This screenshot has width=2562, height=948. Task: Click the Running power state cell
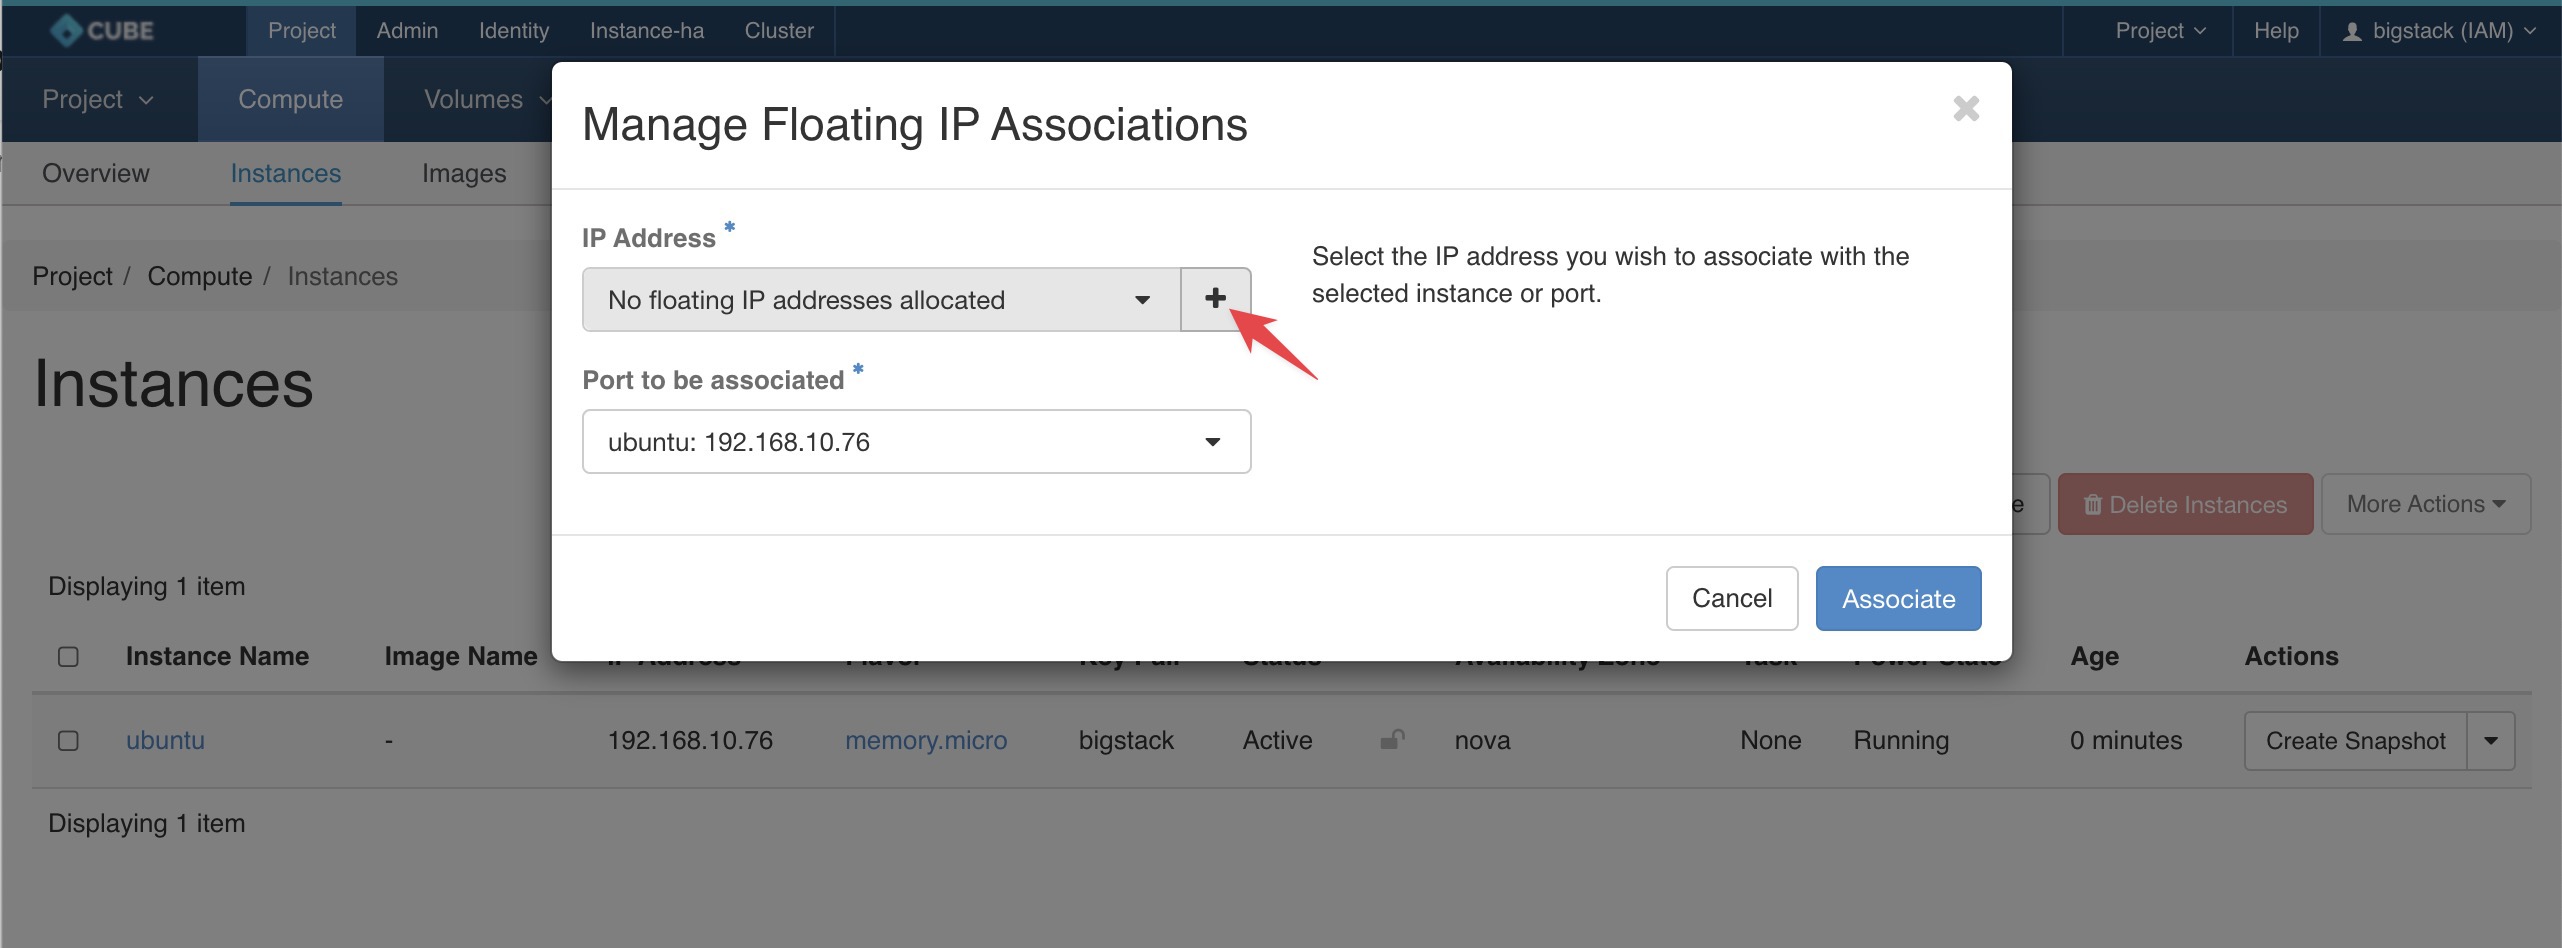coord(1901,740)
